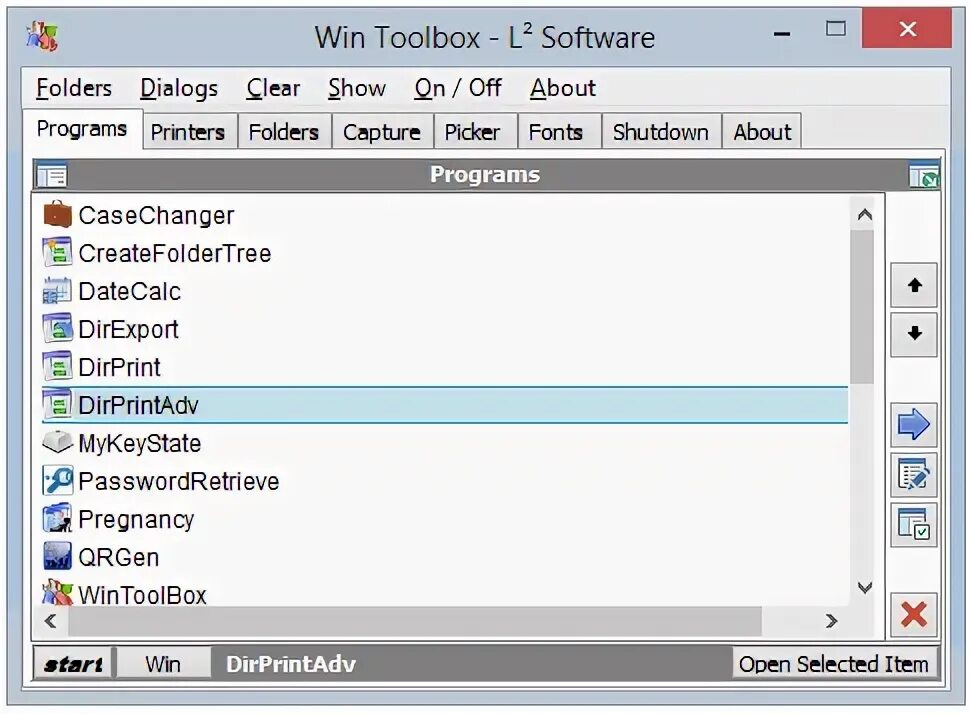Click the edit list pencil icon button
The width and height of the screenshot is (970, 714).
[914, 475]
